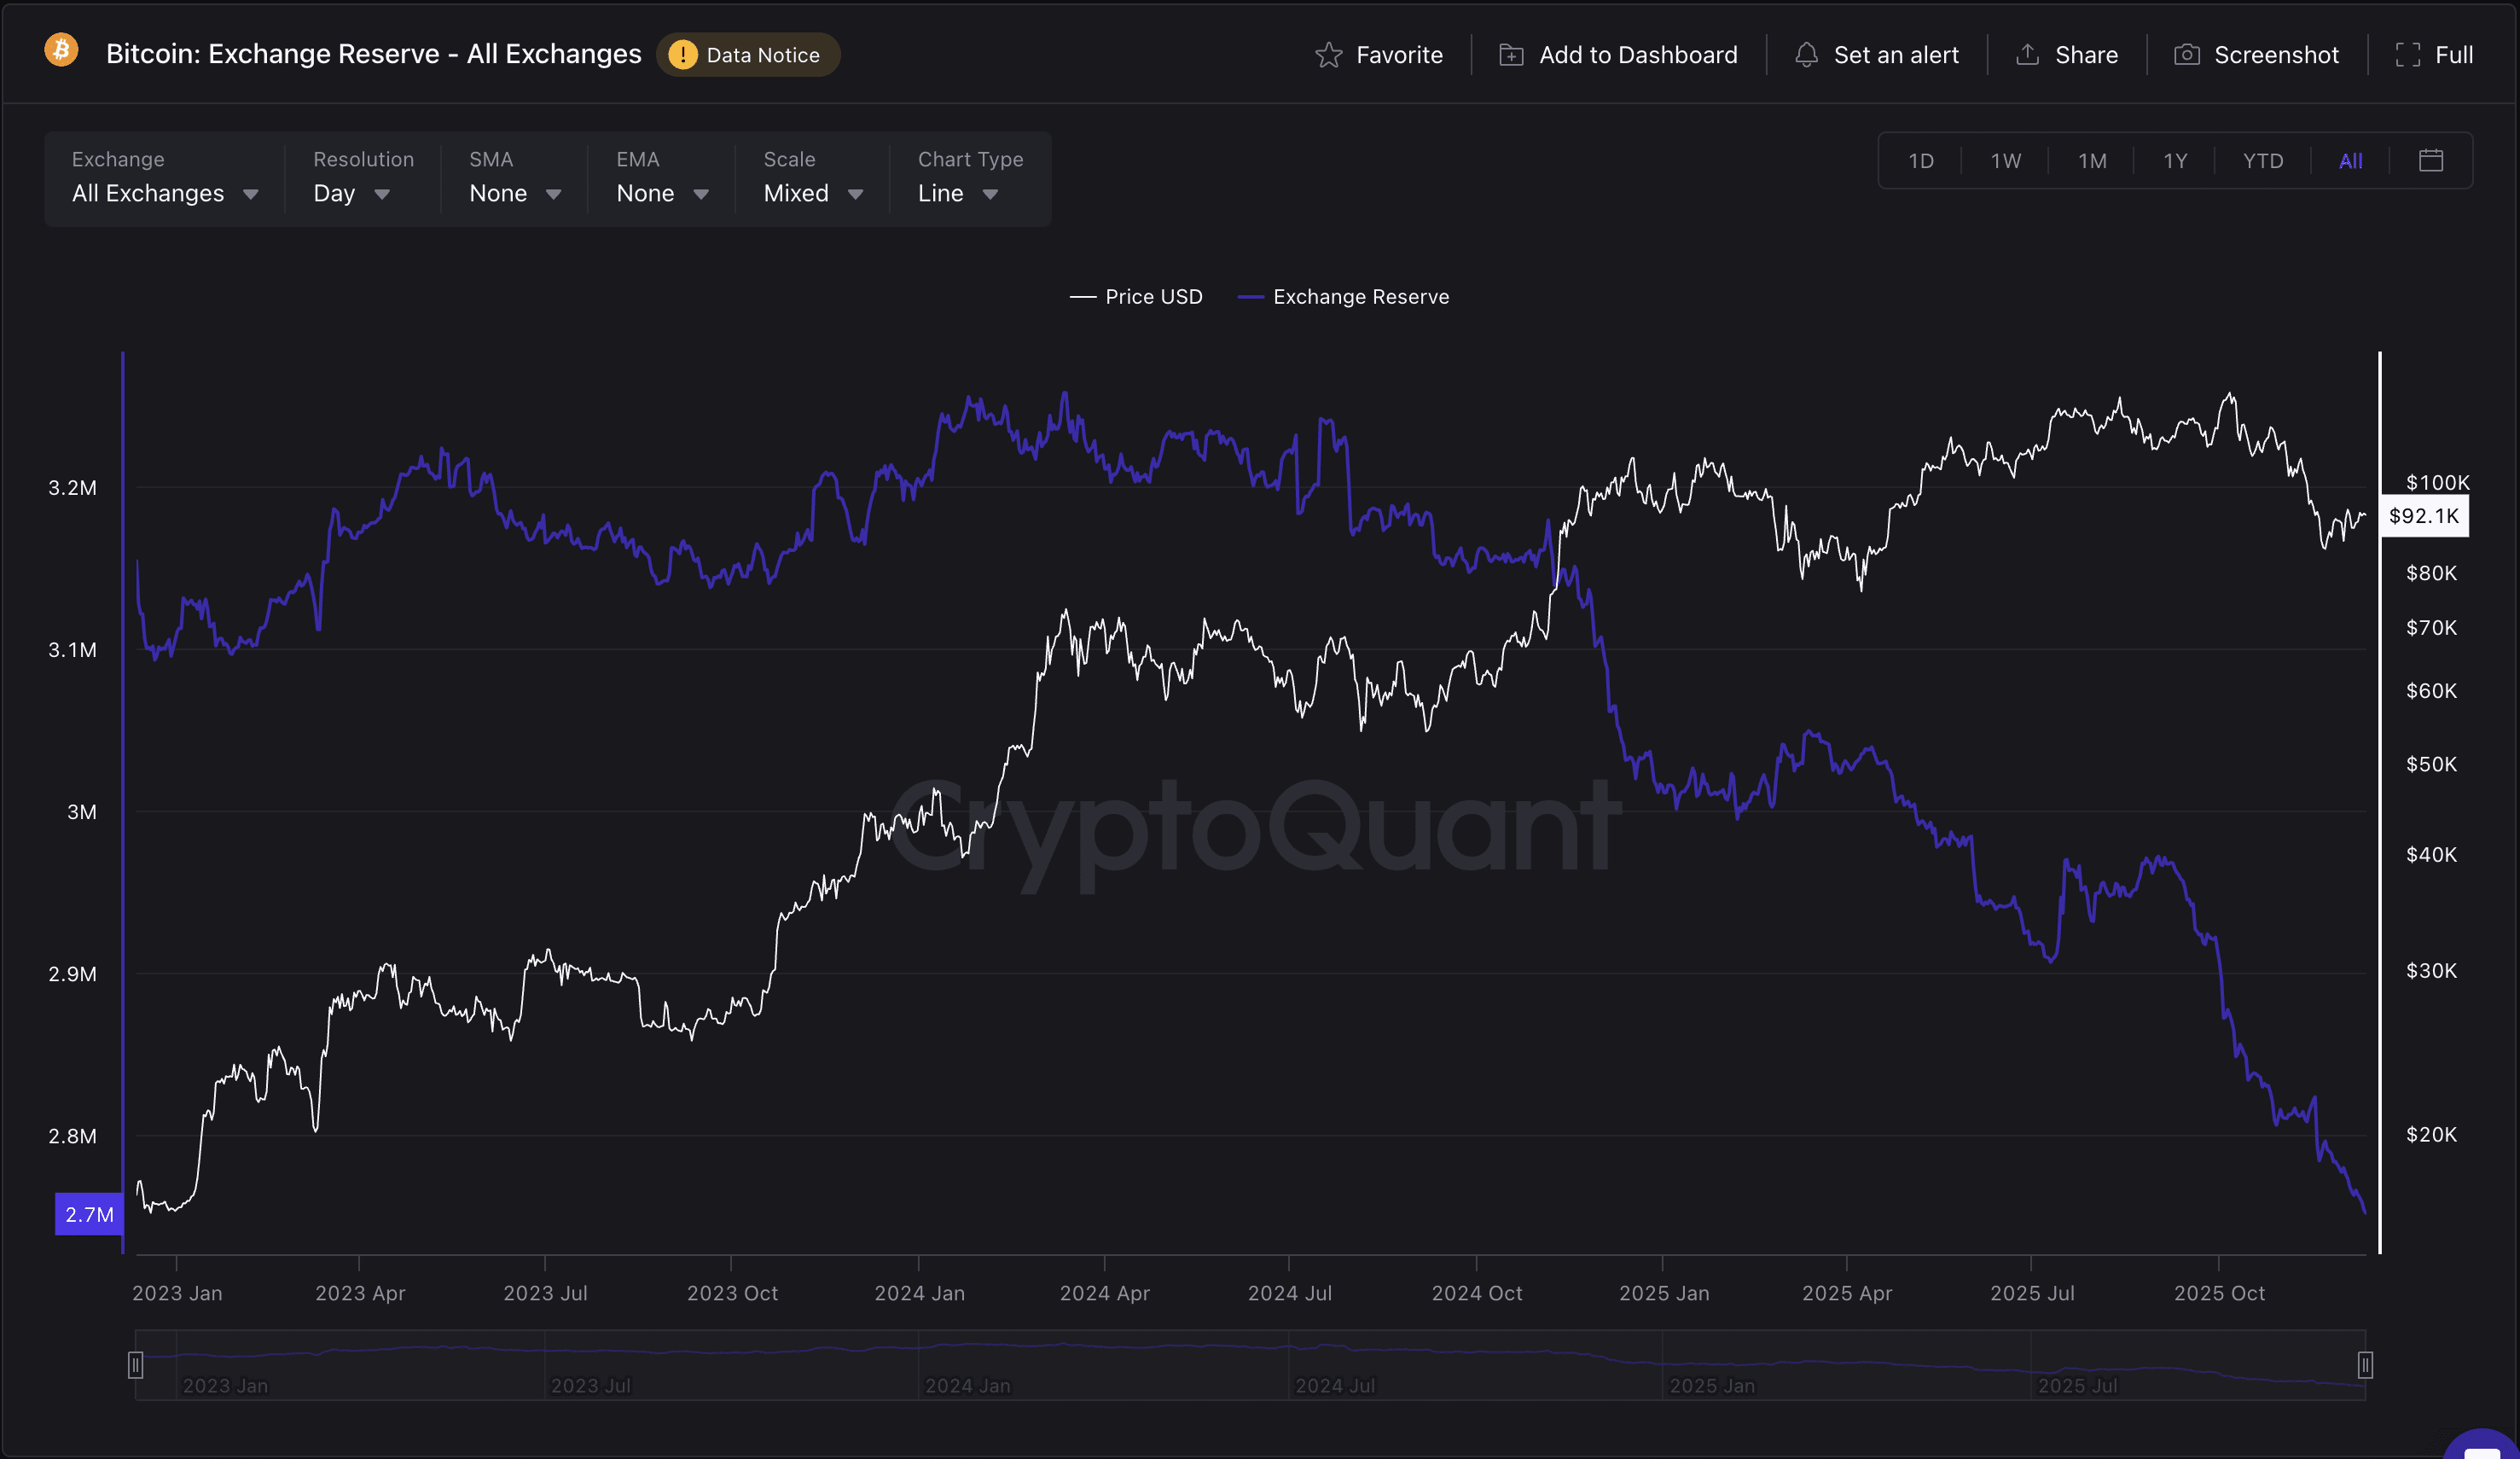Click the 1M range button

tap(2092, 161)
